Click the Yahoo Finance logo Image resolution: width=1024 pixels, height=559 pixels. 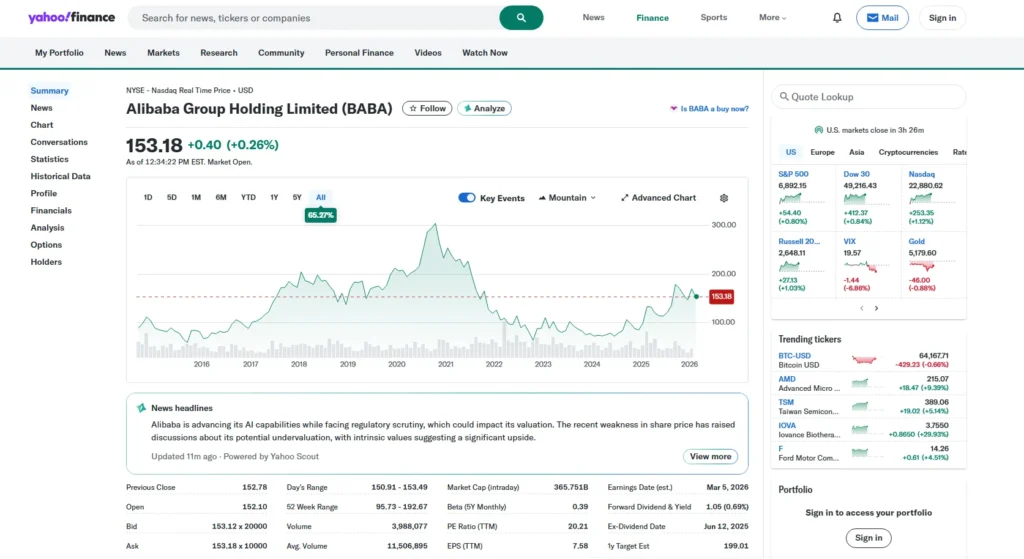[x=71, y=18]
